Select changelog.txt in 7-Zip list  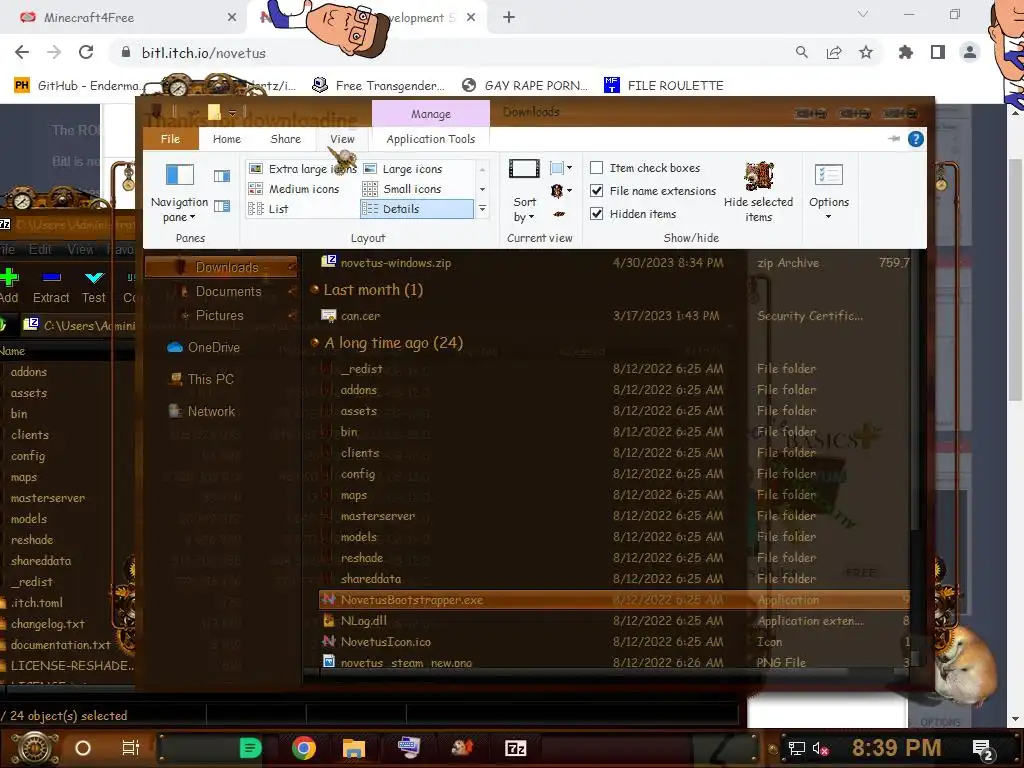pyautogui.click(x=47, y=624)
